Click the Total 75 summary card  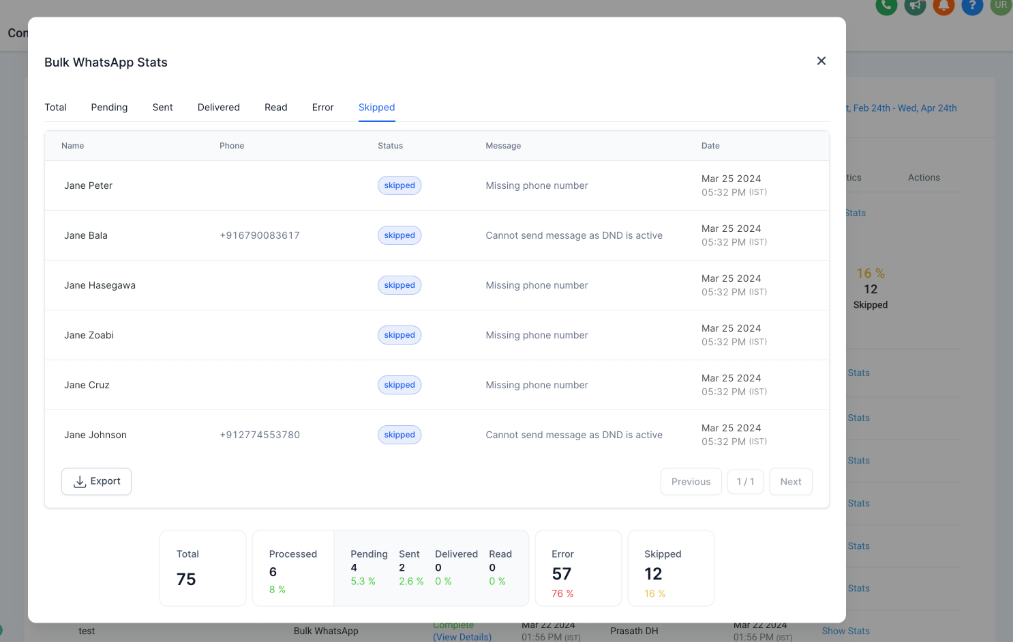pyautogui.click(x=203, y=568)
